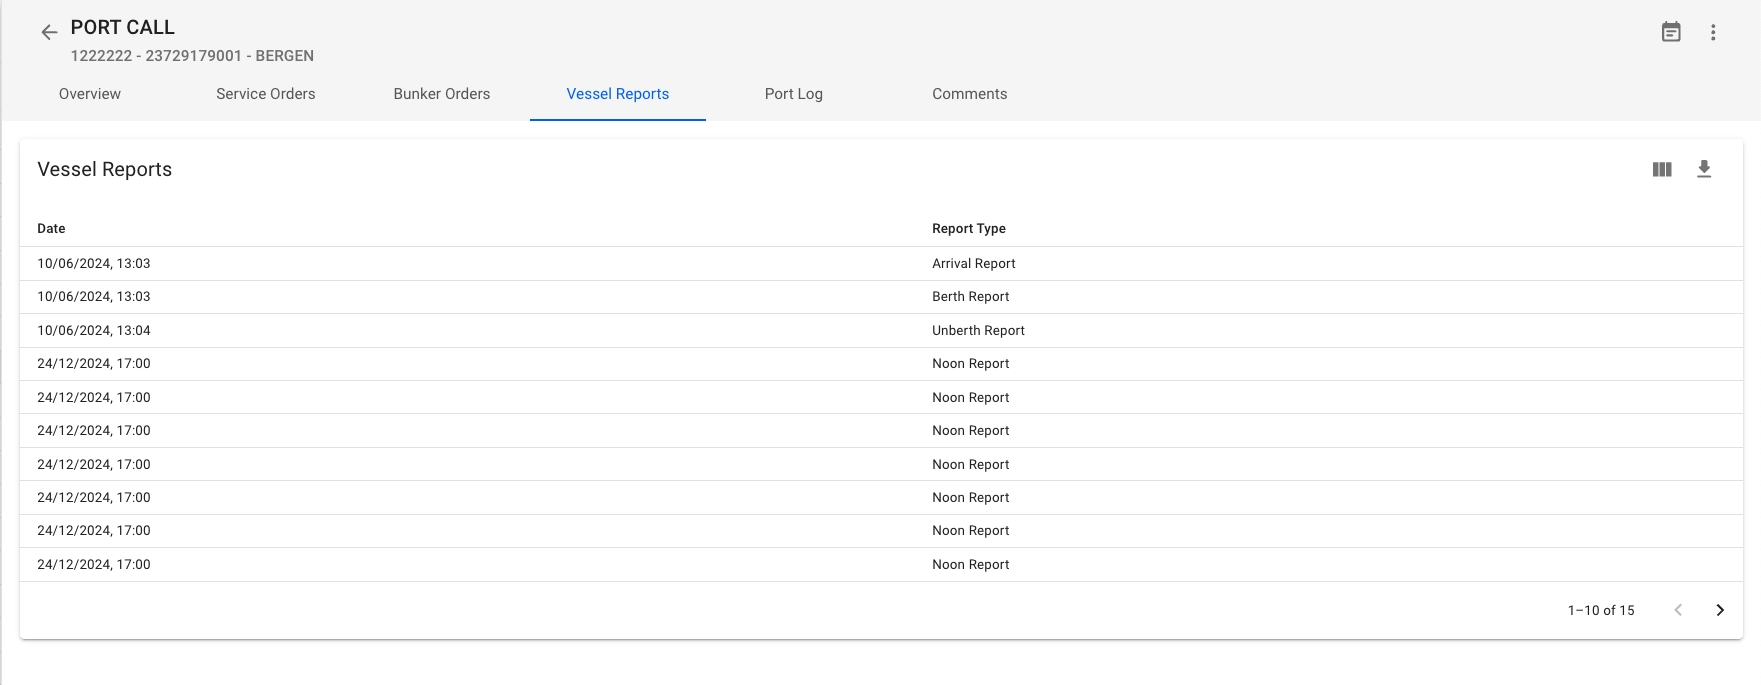Select the Vessel Reports tab
This screenshot has width=1761, height=685.
click(618, 94)
